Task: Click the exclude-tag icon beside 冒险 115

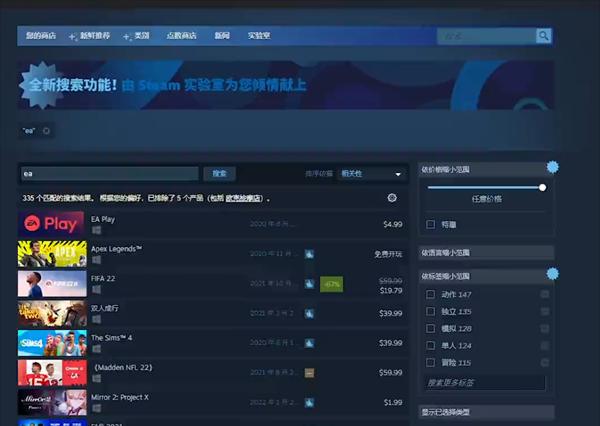Action: click(545, 362)
